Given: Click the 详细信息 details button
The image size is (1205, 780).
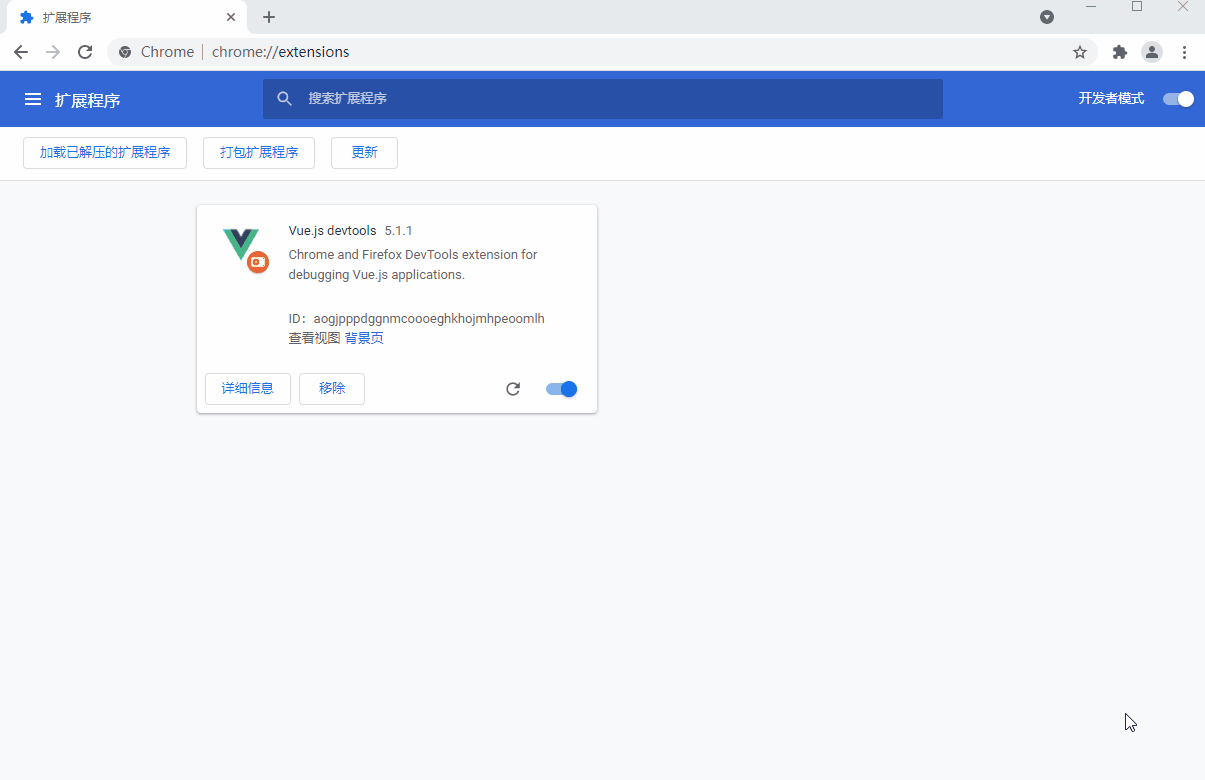Looking at the screenshot, I should [x=247, y=389].
